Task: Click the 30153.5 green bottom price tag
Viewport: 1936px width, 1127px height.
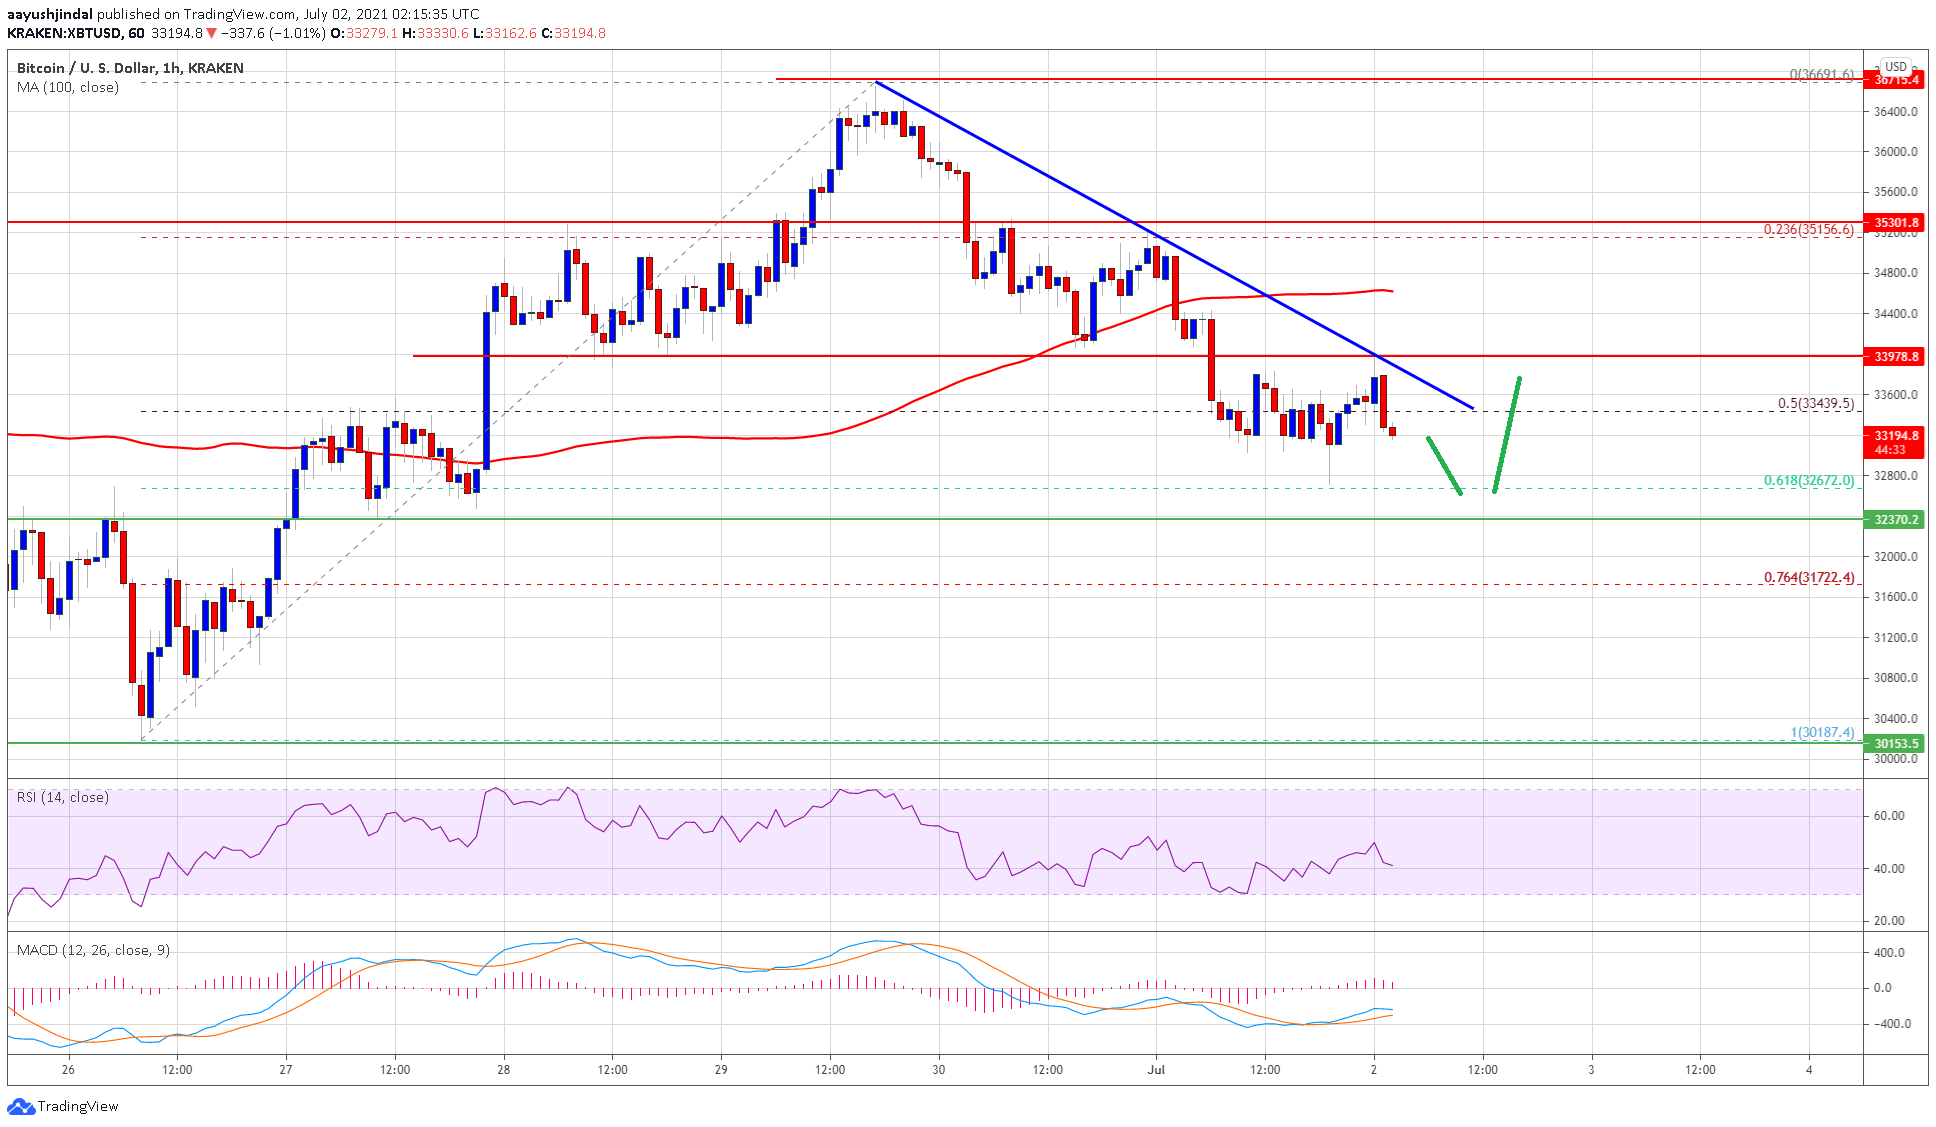Action: [x=1895, y=743]
